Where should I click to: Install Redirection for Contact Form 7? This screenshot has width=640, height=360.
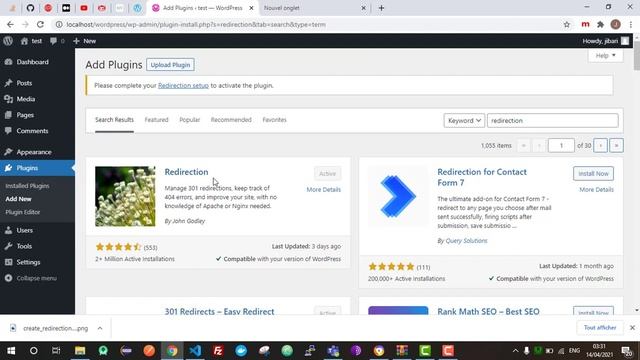pyautogui.click(x=593, y=173)
